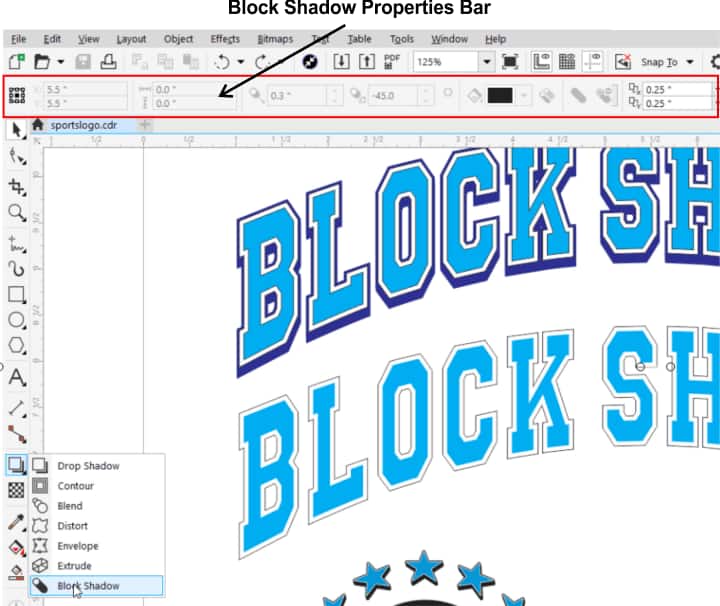Click the Full-screen preview icon
Screen dimensions: 720x606
(x=510, y=62)
